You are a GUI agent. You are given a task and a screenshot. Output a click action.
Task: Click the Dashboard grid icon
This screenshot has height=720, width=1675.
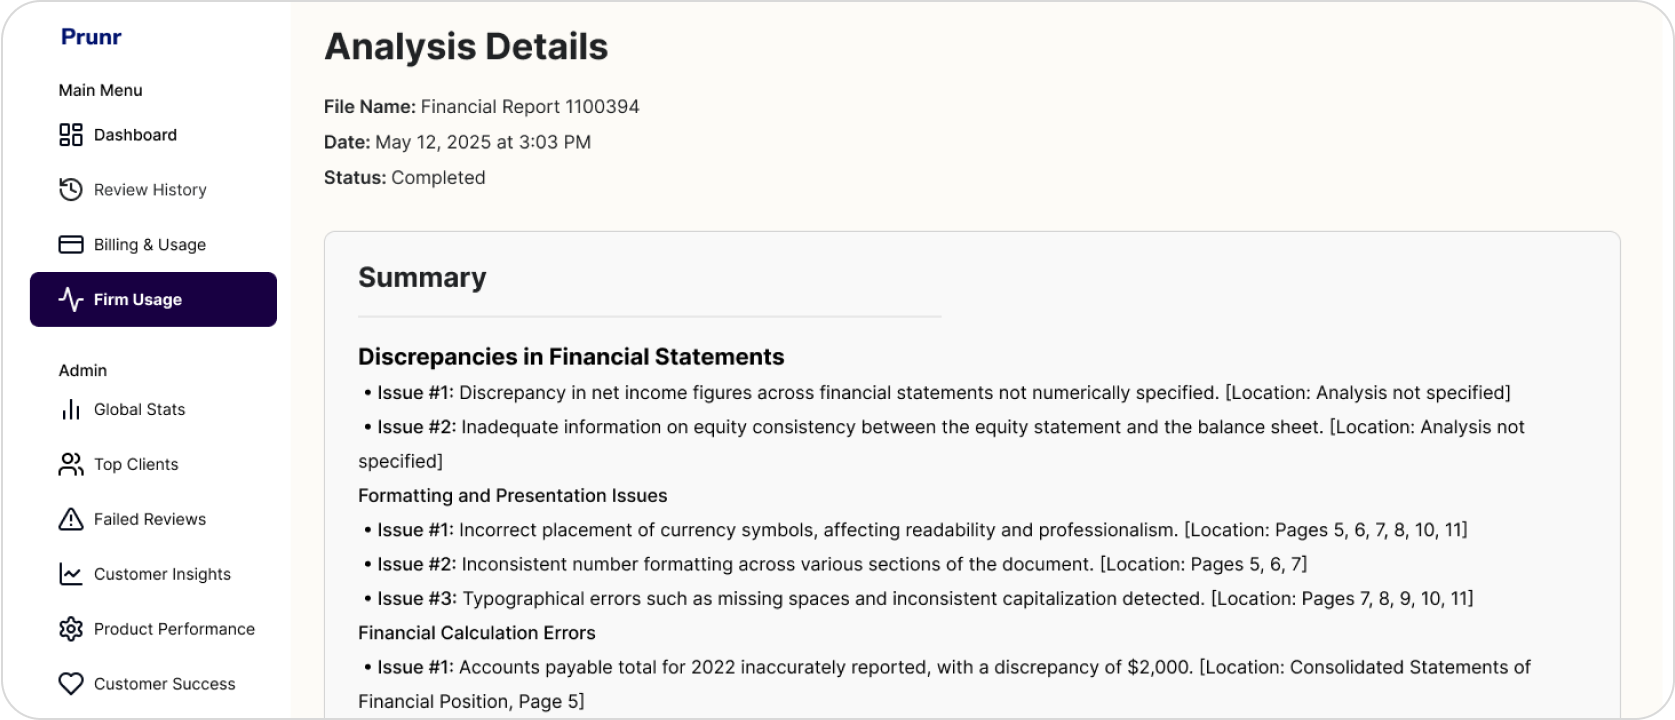[70, 135]
